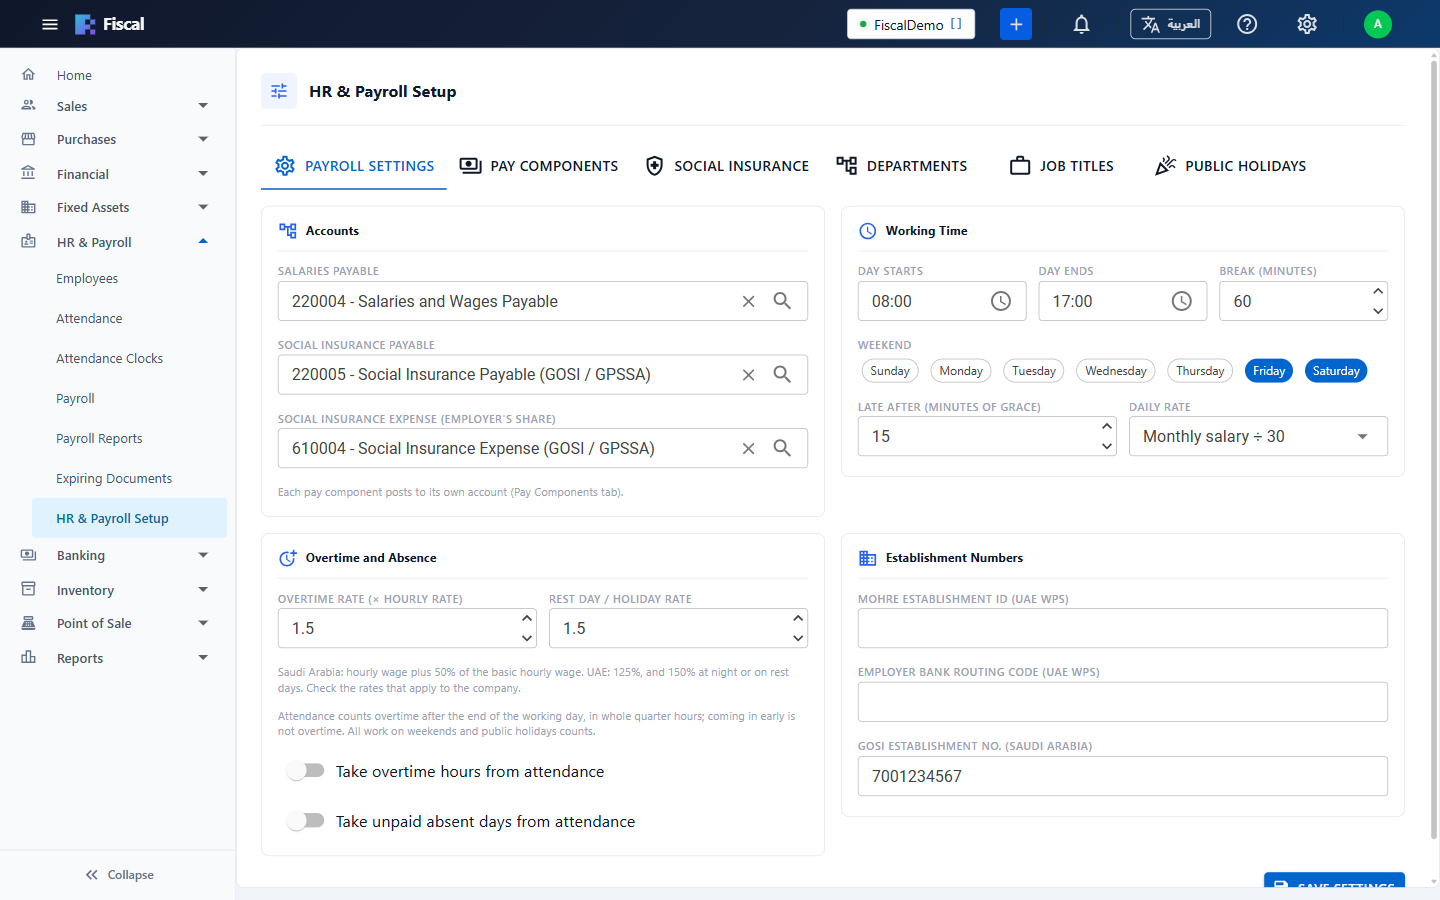Image resolution: width=1440 pixels, height=900 pixels.
Task: Toggle Friday weekend chip off
Action: click(1269, 371)
